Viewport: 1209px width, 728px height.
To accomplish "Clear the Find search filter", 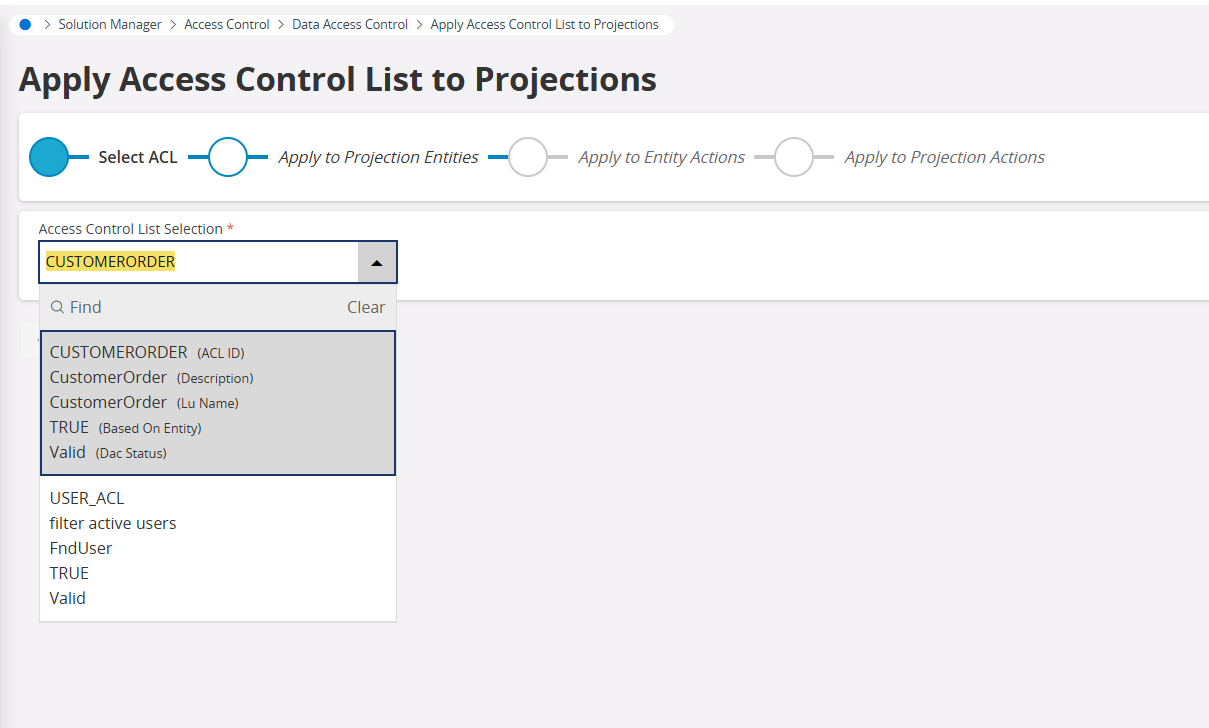I will point(366,307).
